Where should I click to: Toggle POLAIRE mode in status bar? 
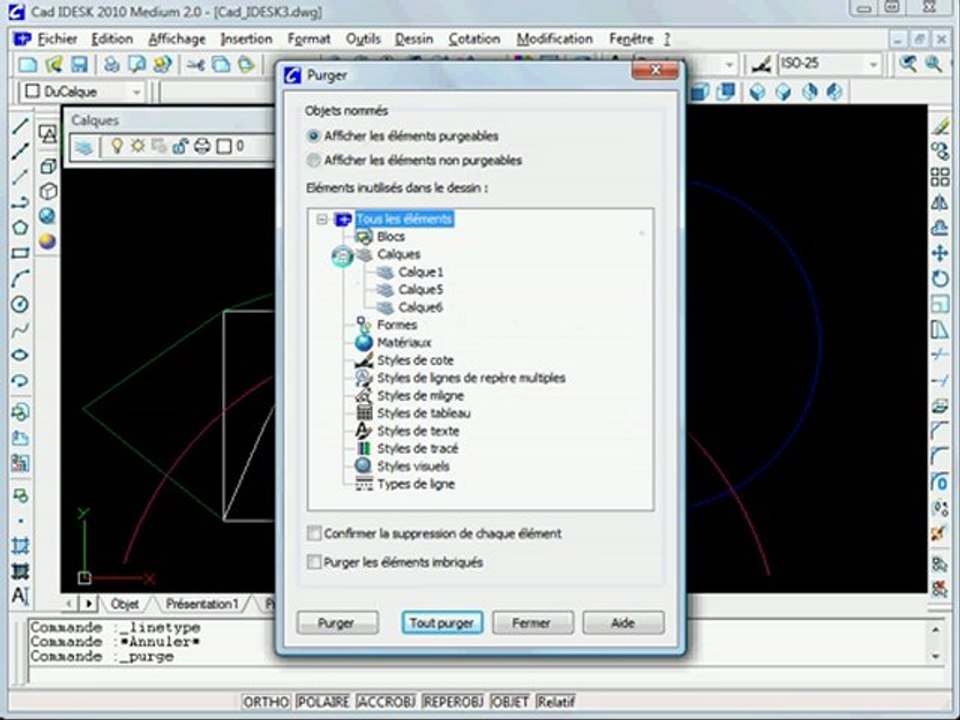(323, 702)
